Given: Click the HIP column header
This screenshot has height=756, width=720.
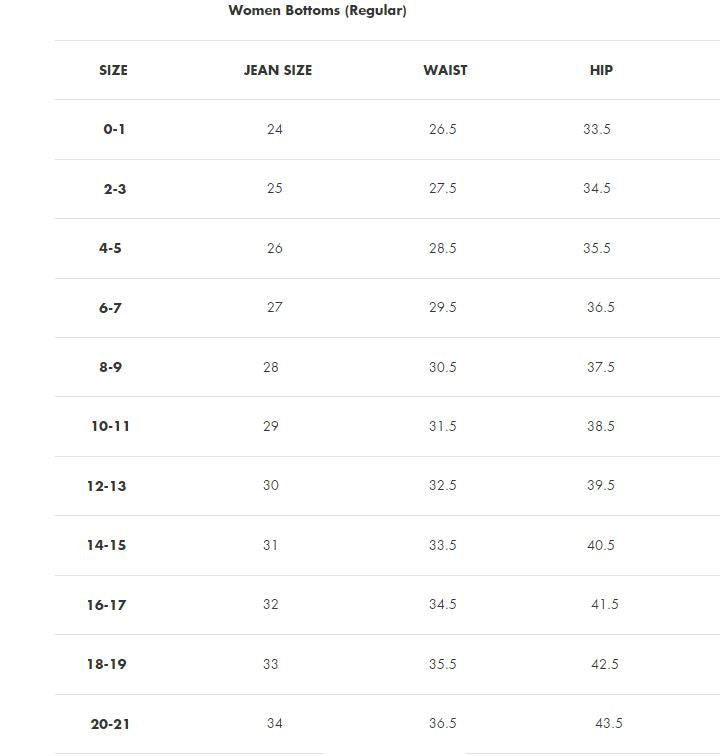Looking at the screenshot, I should 601,70.
